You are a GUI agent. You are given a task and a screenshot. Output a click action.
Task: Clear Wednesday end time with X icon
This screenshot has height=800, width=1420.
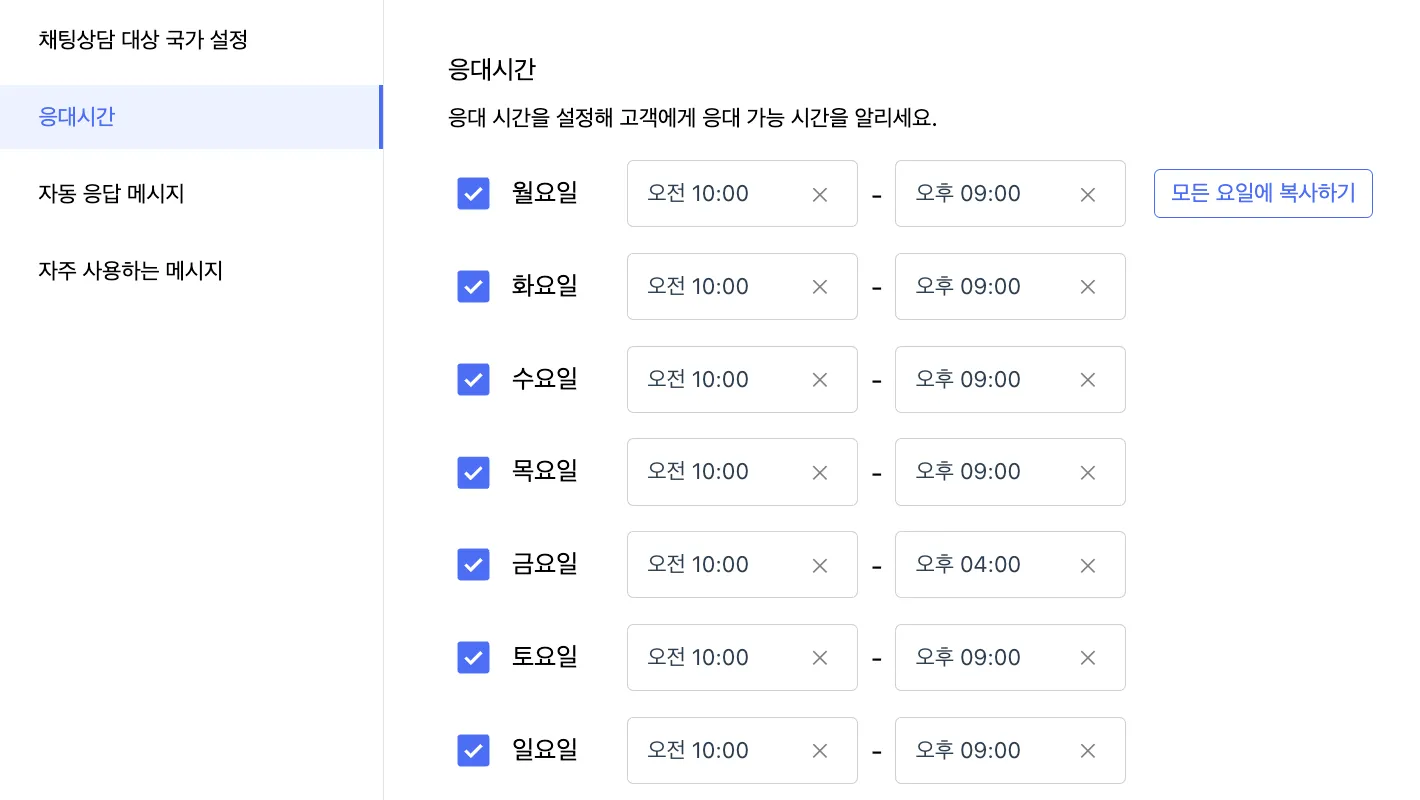[1088, 380]
